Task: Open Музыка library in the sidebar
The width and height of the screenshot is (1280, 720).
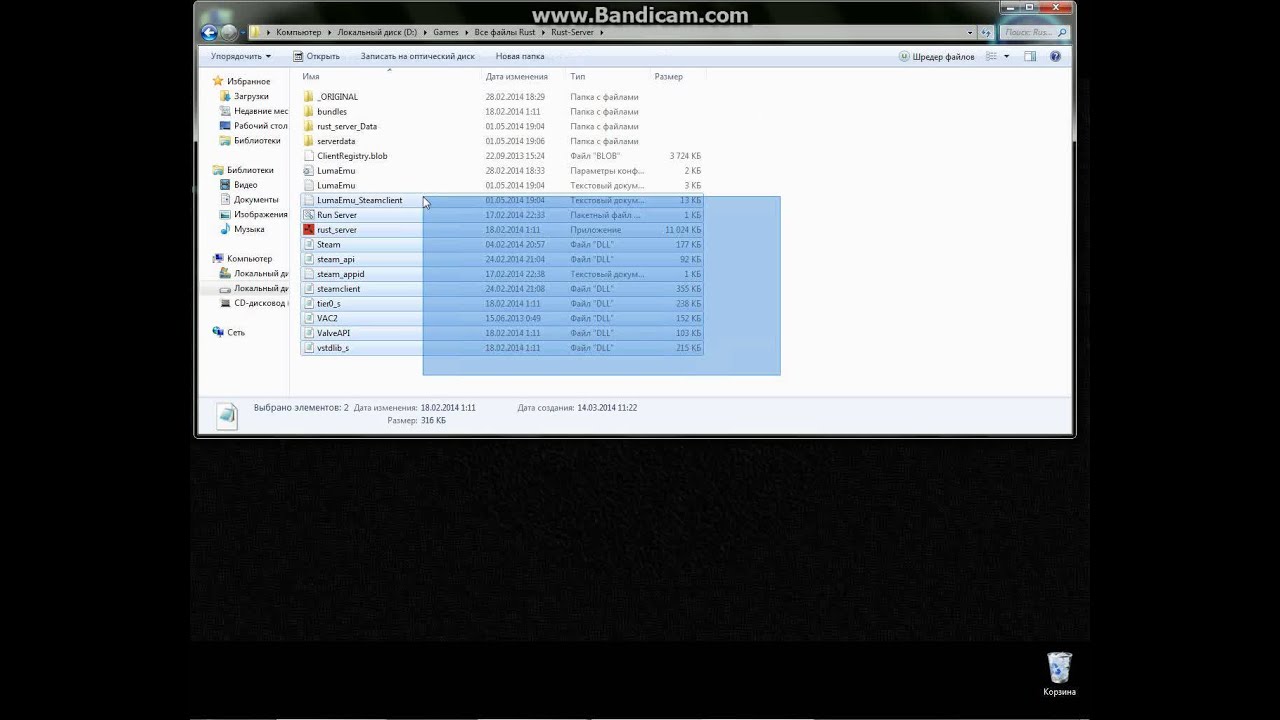Action: pos(249,229)
